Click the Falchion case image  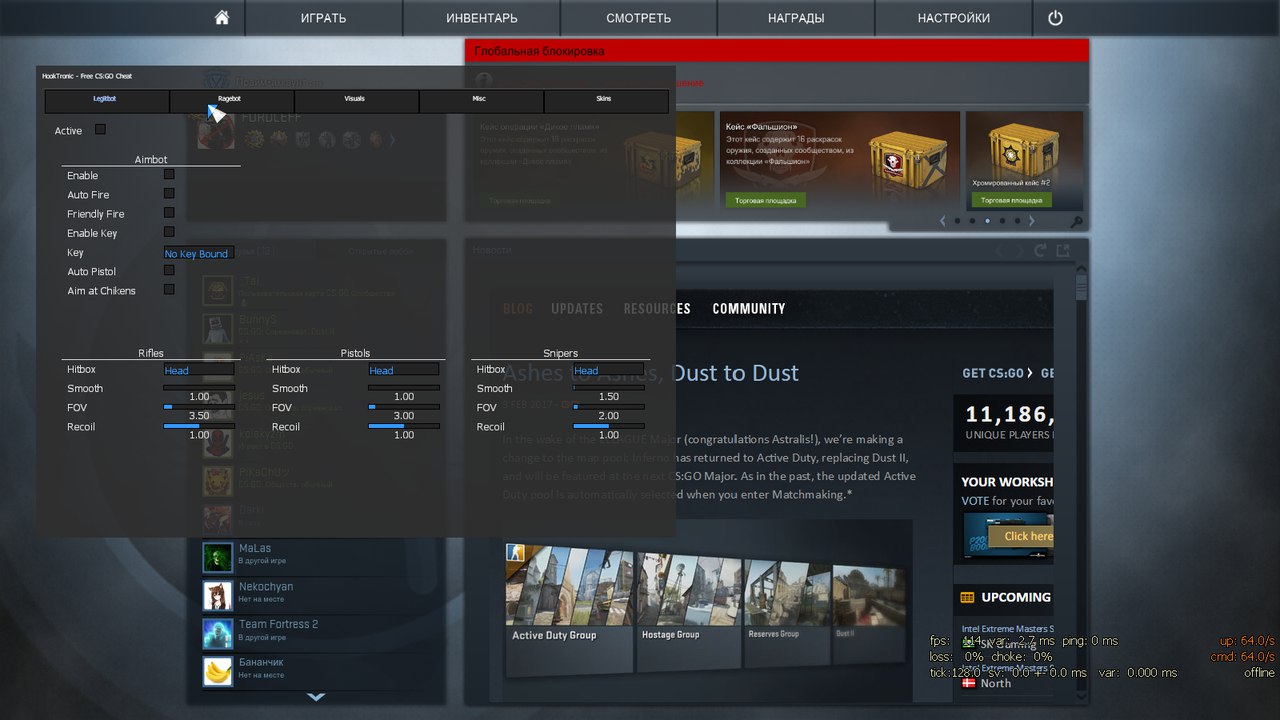click(x=908, y=158)
